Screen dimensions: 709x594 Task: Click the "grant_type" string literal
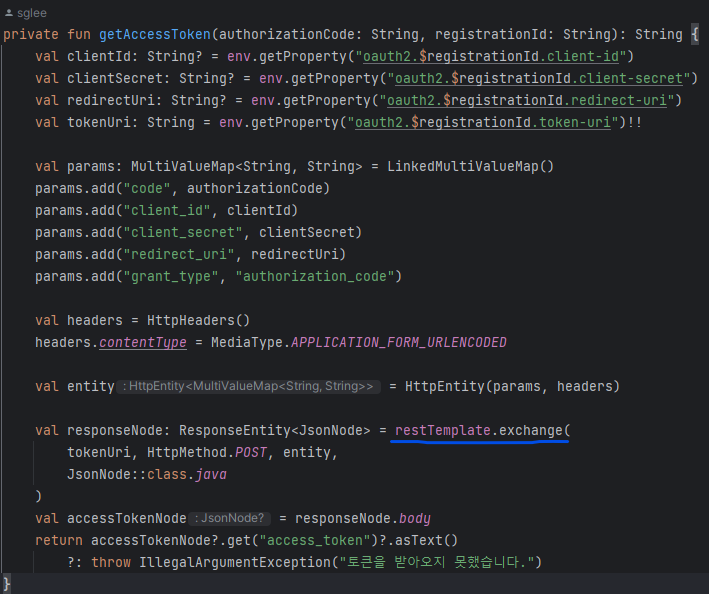[x=171, y=277]
